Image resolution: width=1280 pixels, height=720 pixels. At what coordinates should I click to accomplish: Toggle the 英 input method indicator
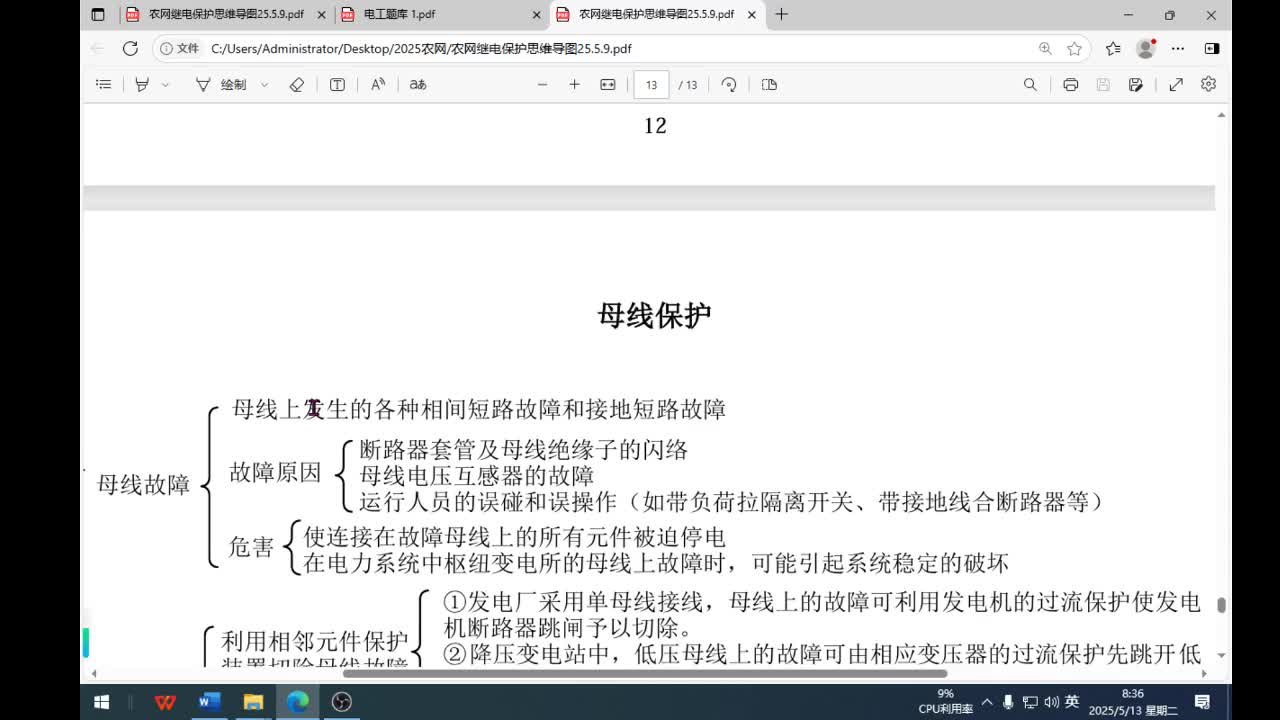click(x=1072, y=702)
